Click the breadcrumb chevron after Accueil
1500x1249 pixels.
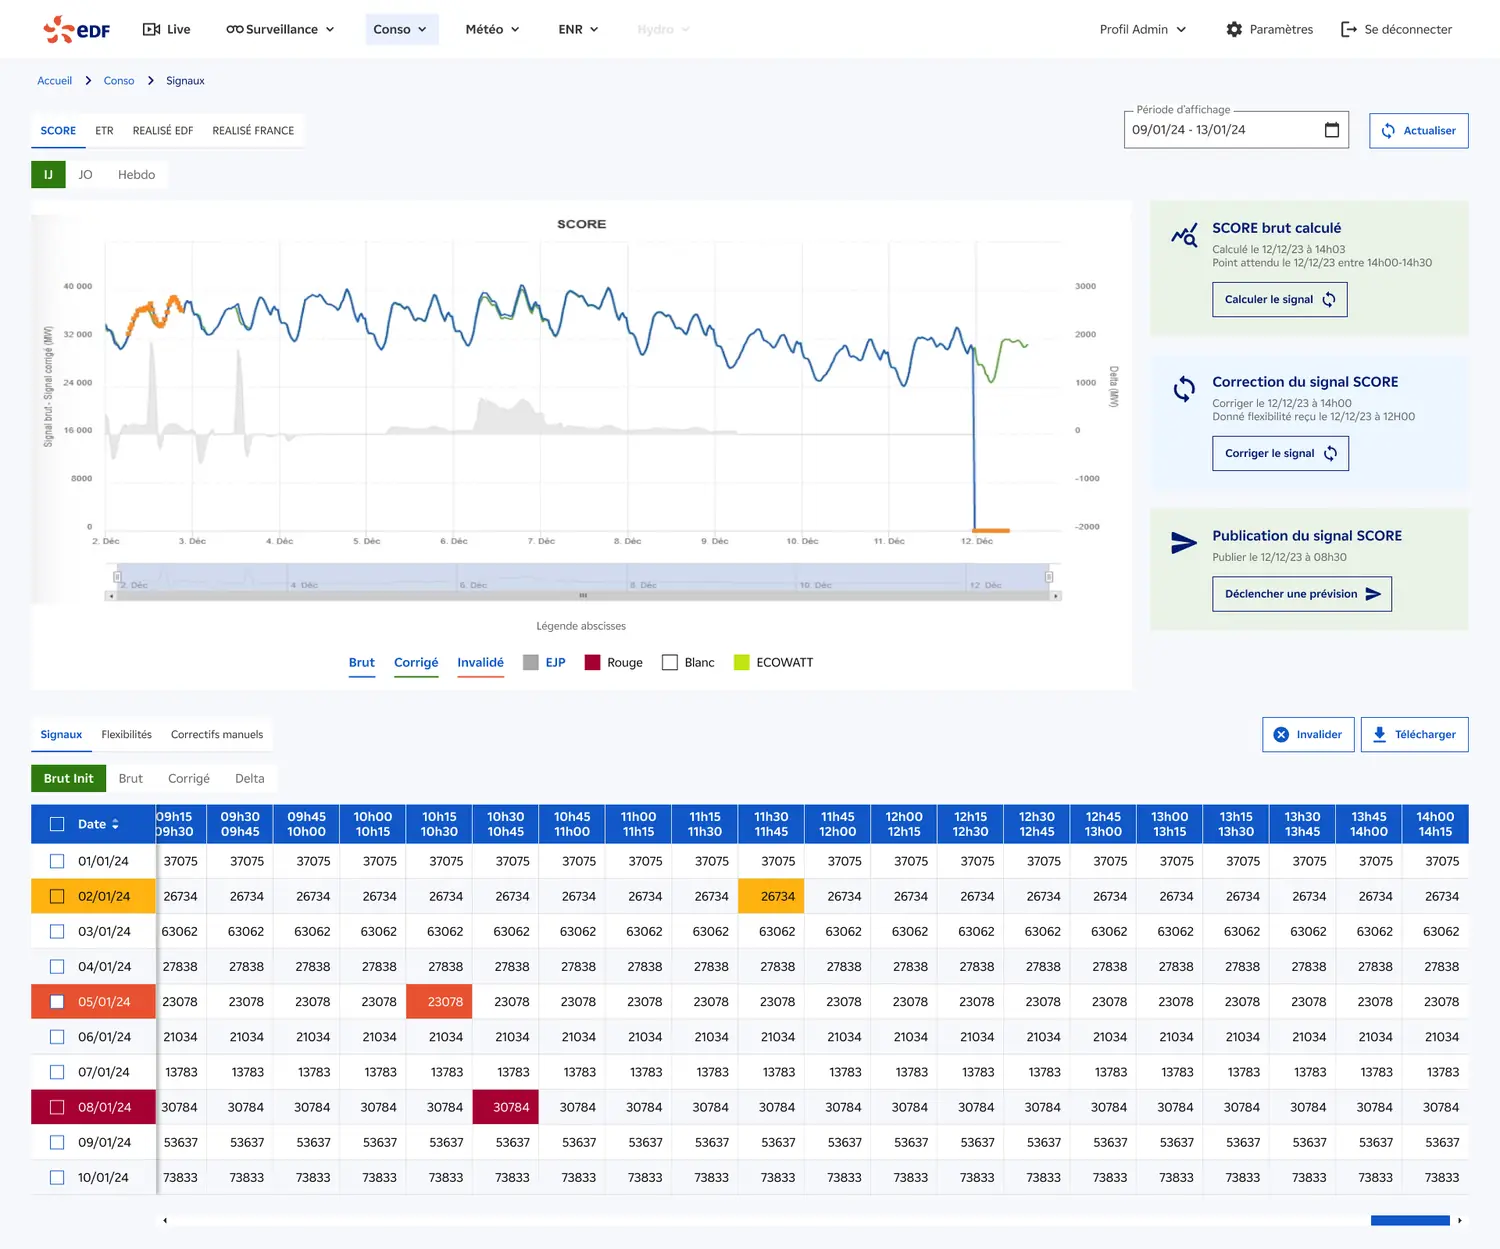pyautogui.click(x=88, y=80)
